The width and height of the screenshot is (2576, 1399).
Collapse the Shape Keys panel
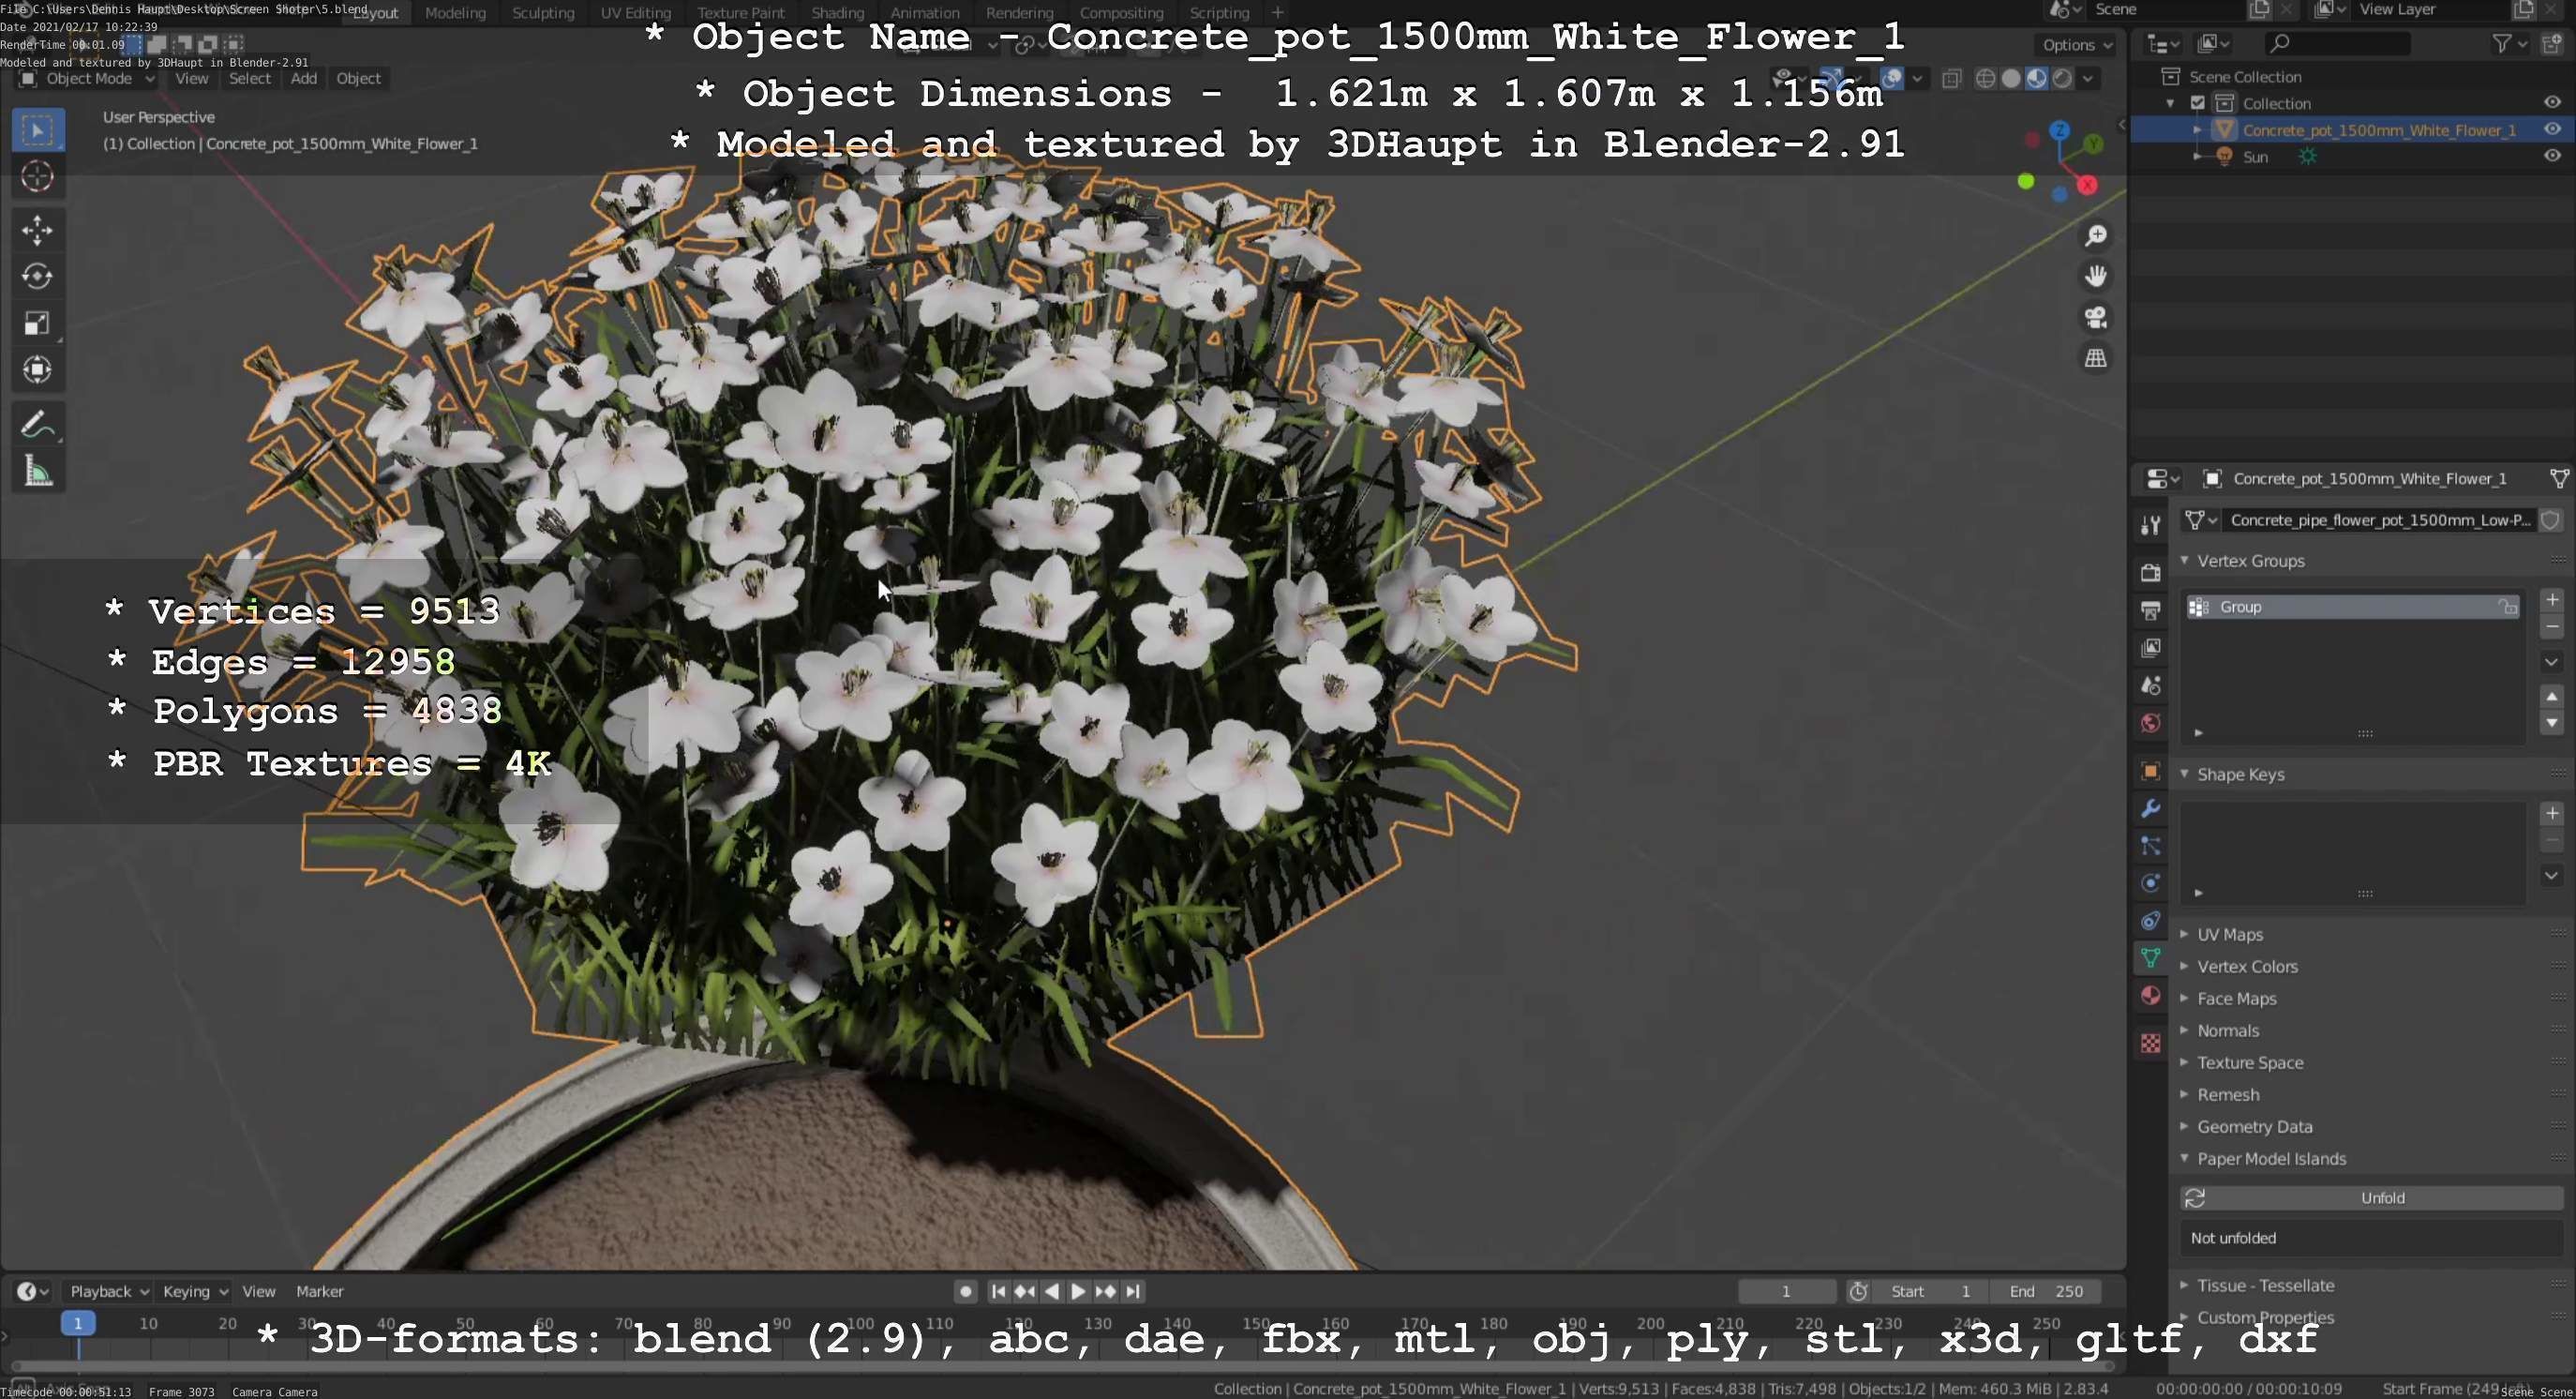[x=2185, y=774]
